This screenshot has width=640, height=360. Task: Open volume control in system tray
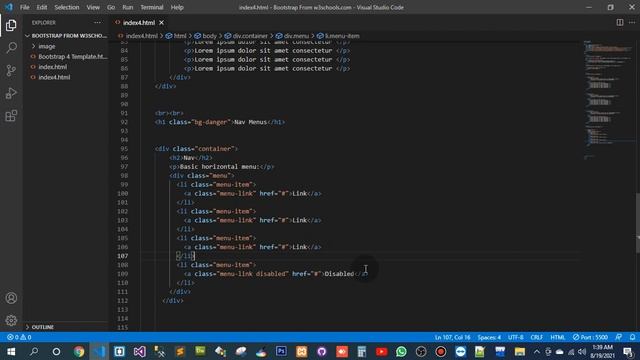point(582,351)
